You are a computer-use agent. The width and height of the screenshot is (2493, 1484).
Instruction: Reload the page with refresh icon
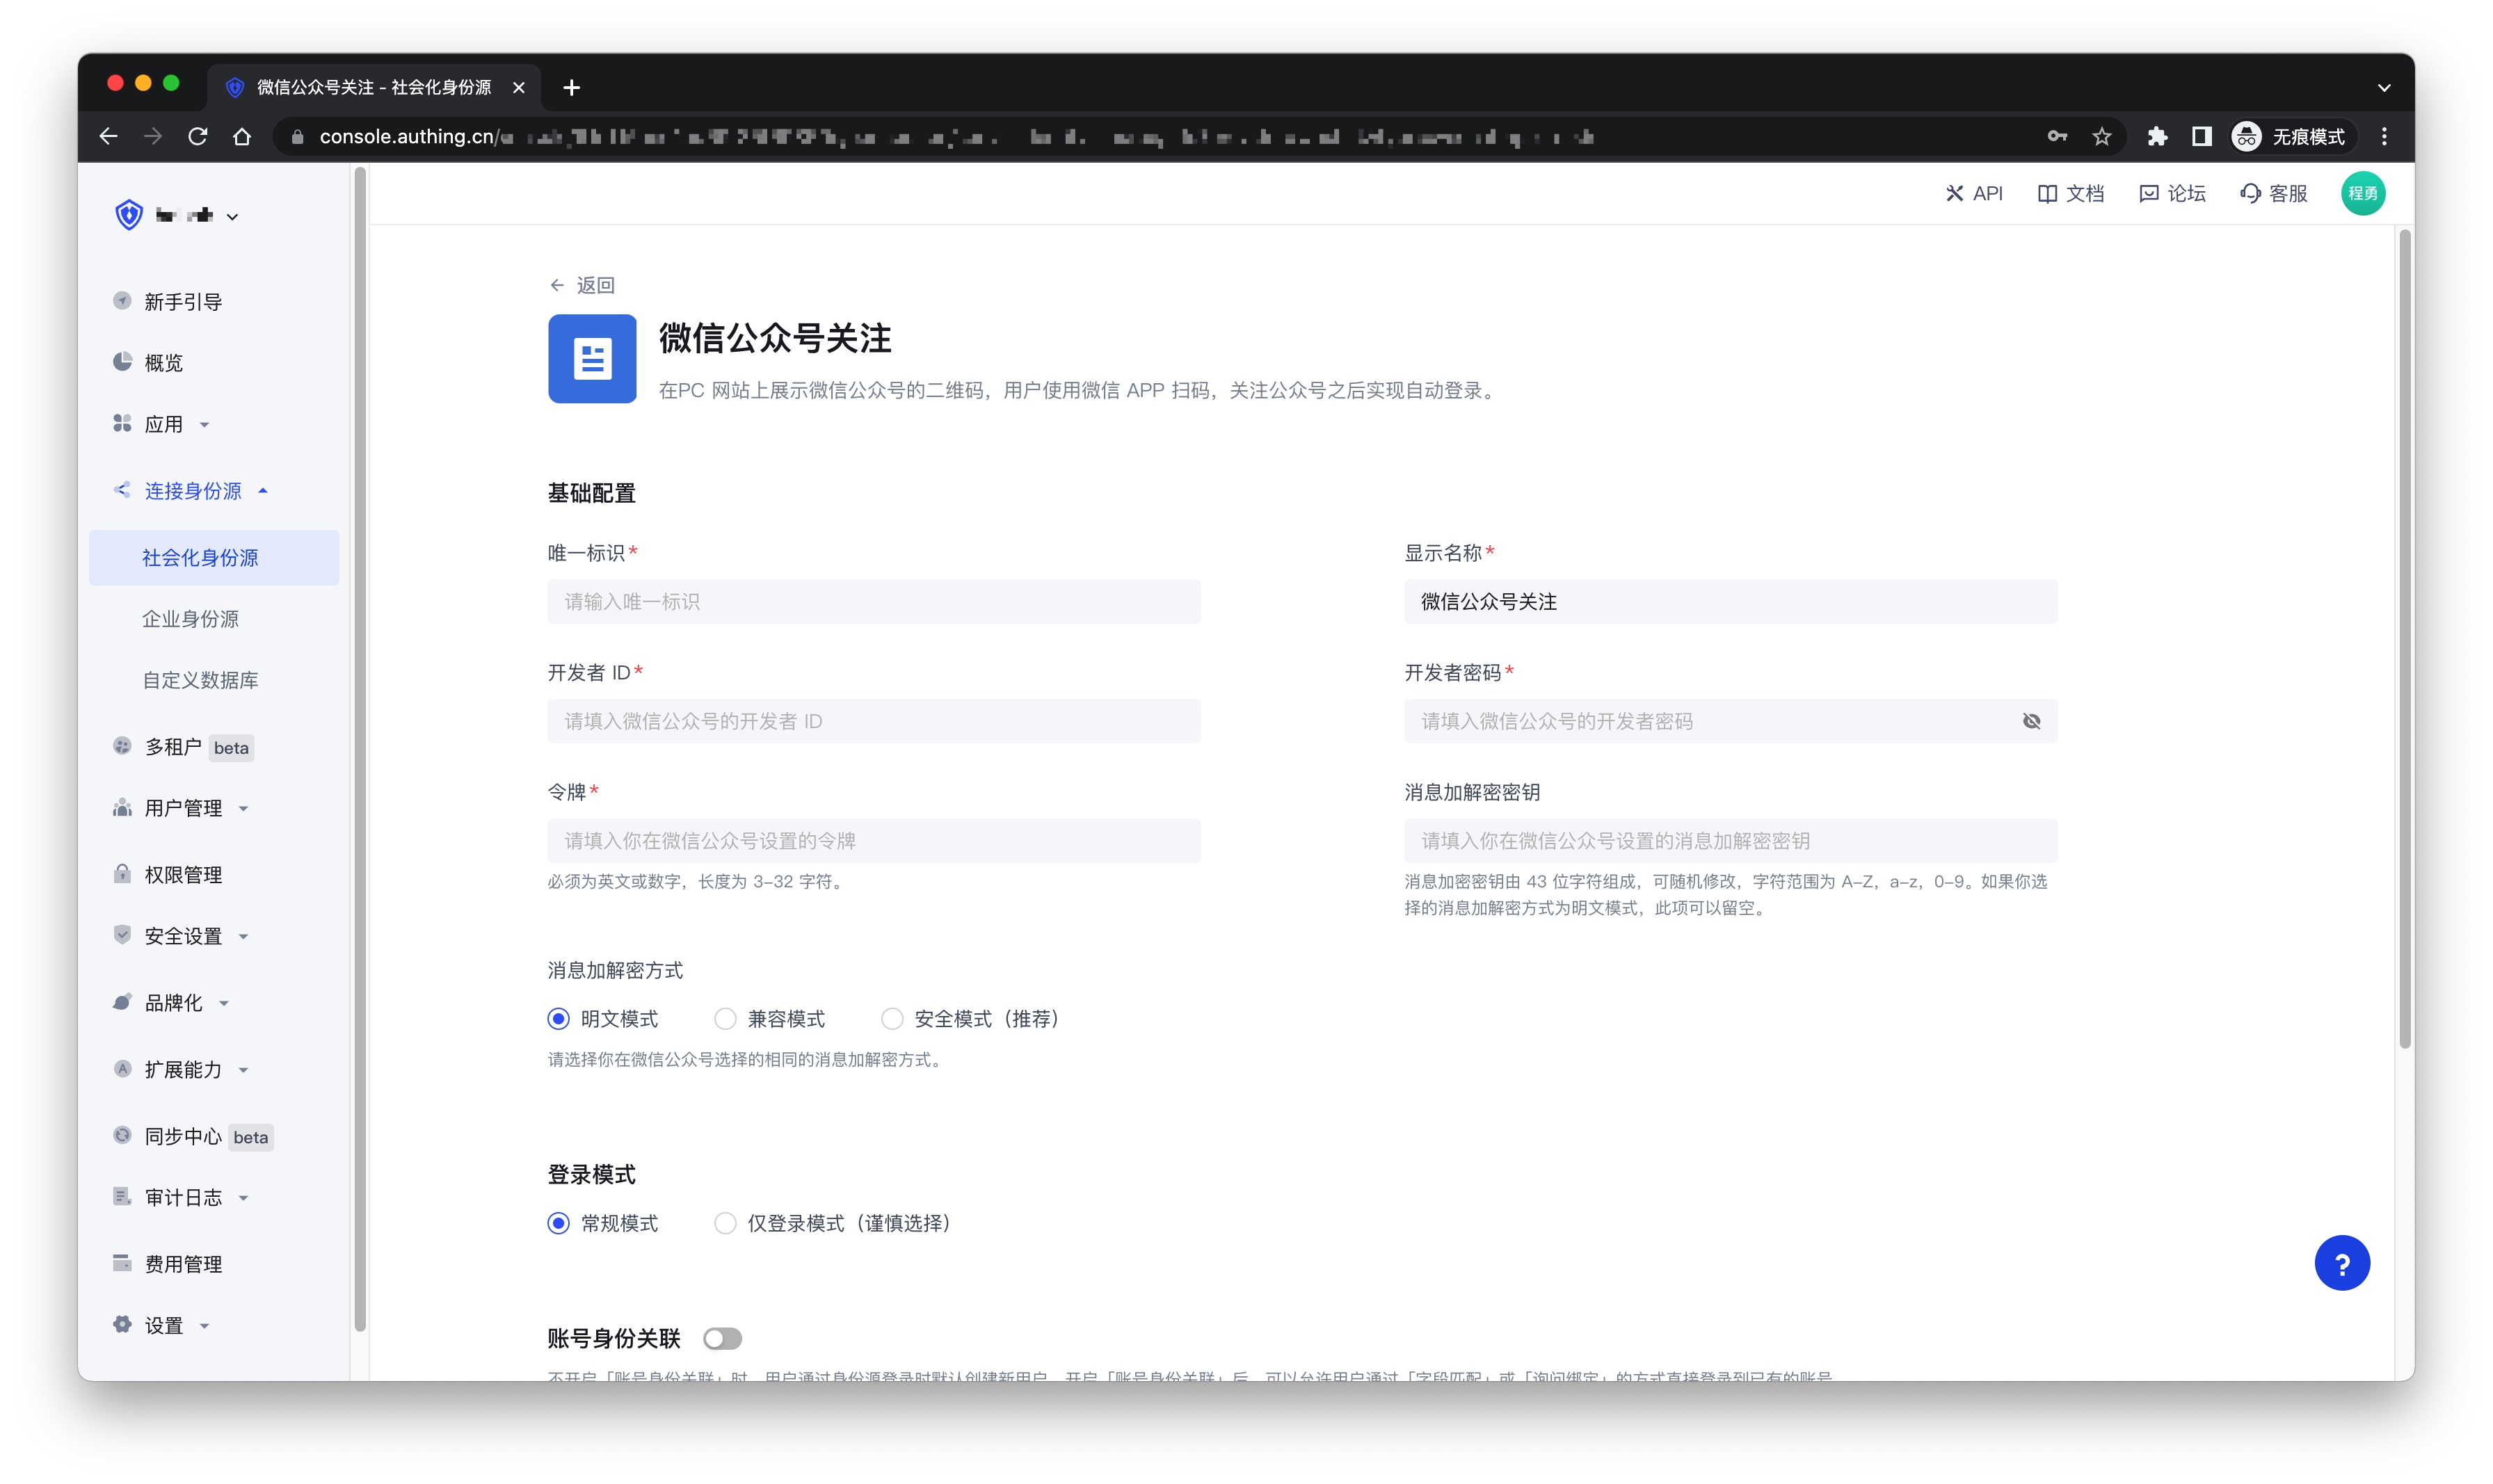tap(198, 137)
